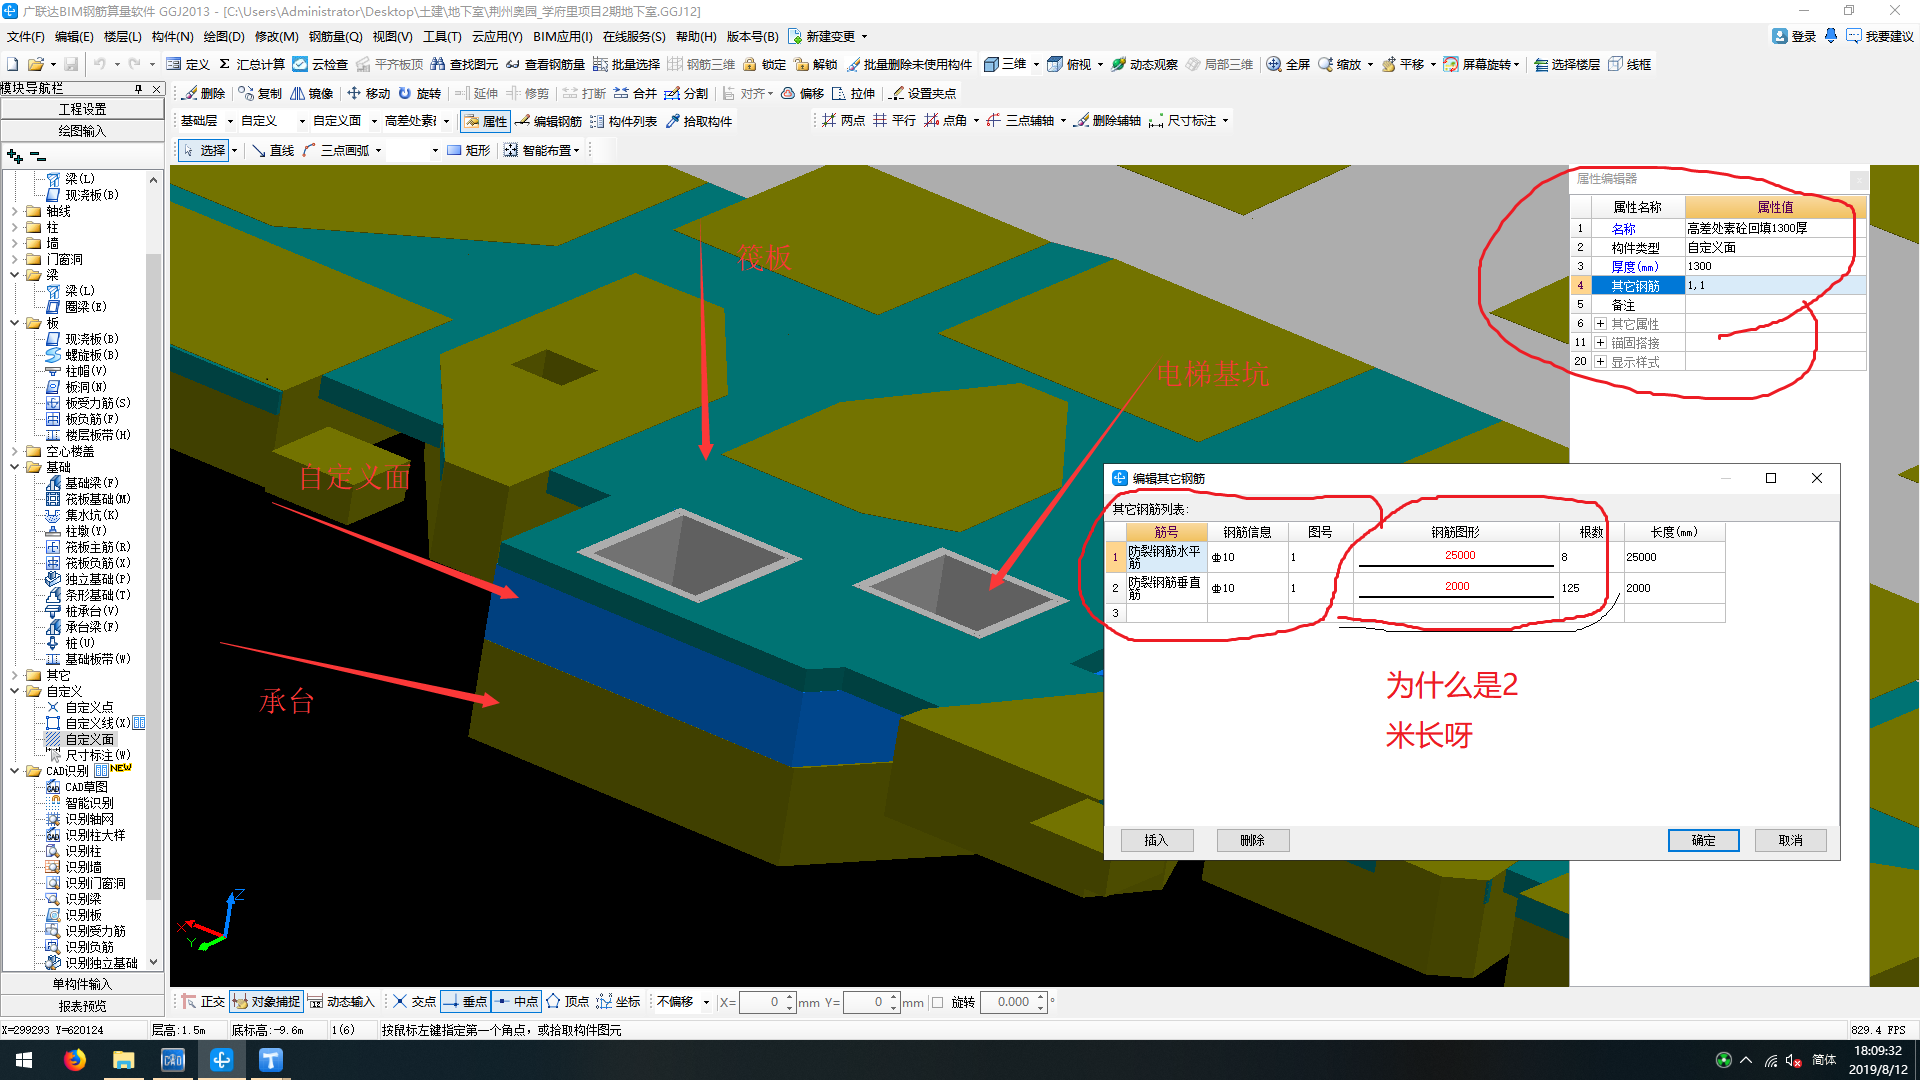This screenshot has height=1080, width=1920.
Task: Click the 两点 auxiliary axis tool
Action: (844, 120)
